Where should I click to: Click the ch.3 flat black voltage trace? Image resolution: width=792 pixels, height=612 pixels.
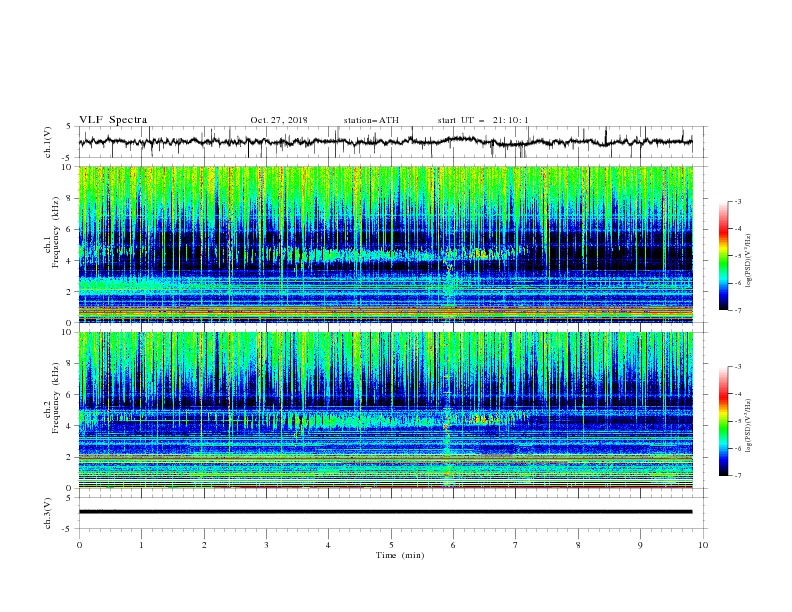pos(385,512)
